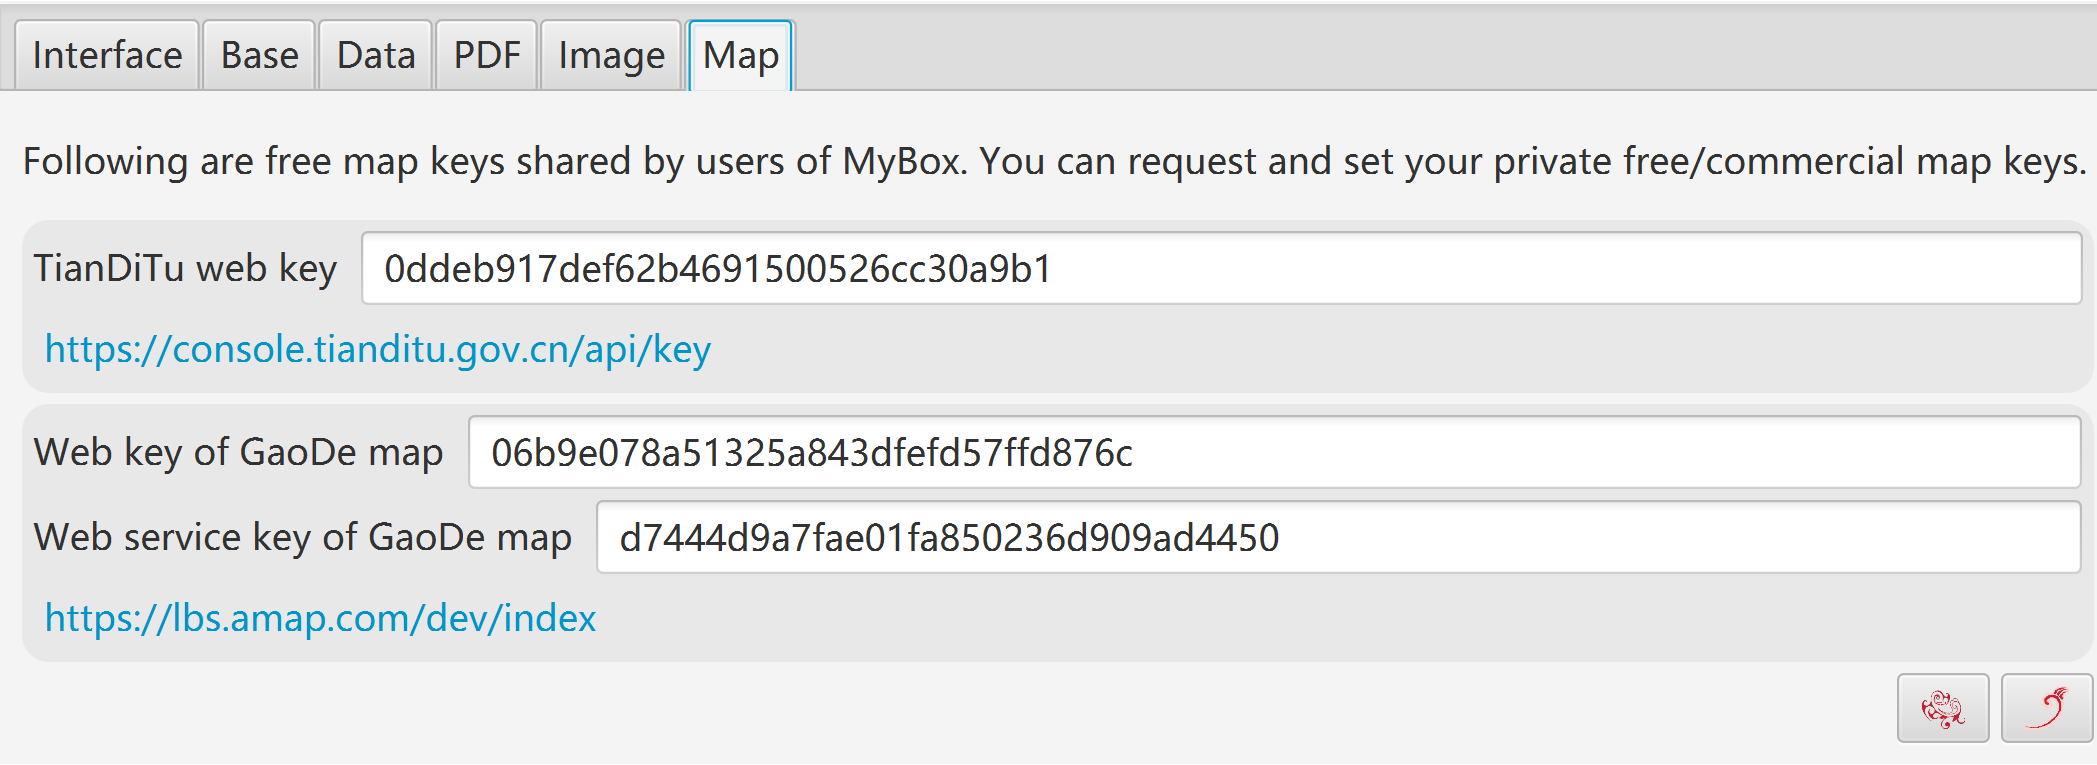
Task: Click 'Web service key of GaoDe map' label
Action: [302, 537]
